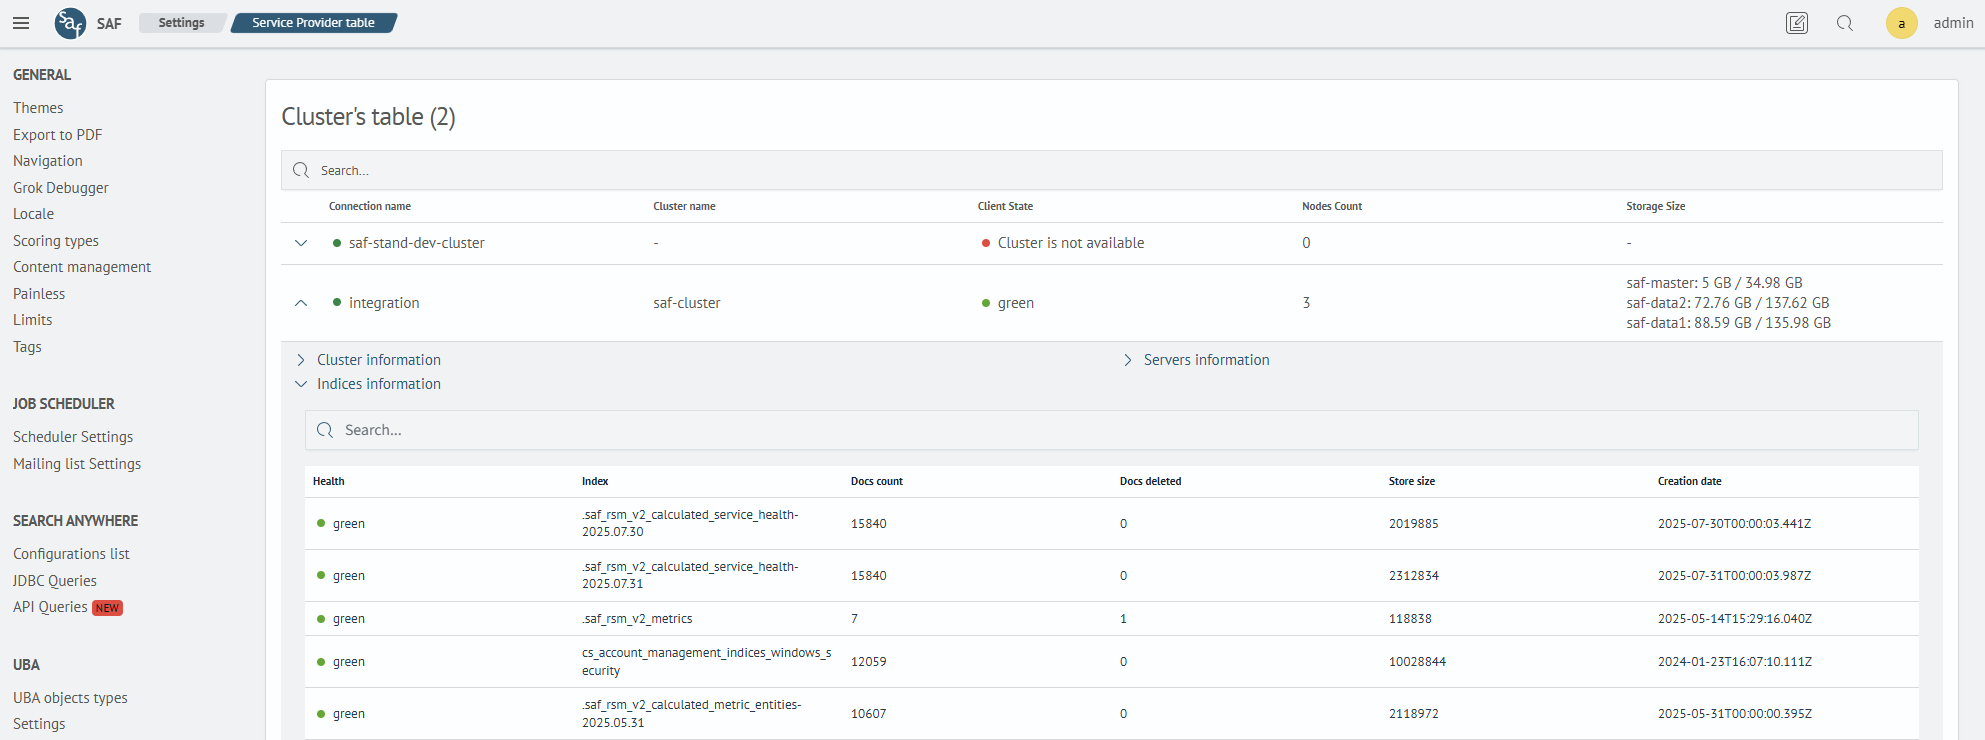1985x740 pixels.
Task: Focus the Cluster's table search field
Action: pos(1111,171)
